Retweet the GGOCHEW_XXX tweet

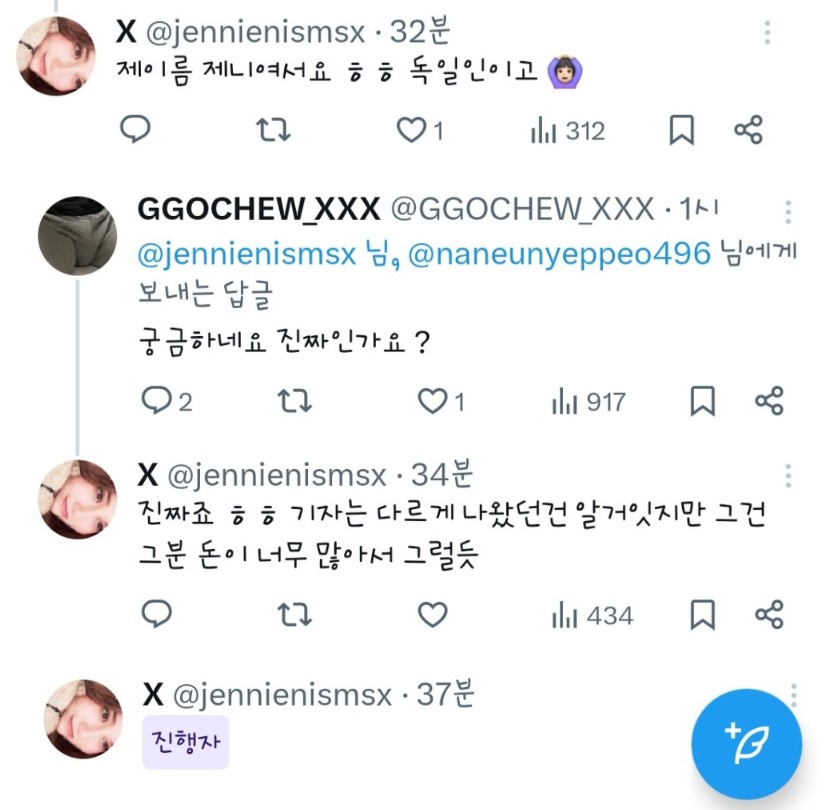click(x=295, y=401)
